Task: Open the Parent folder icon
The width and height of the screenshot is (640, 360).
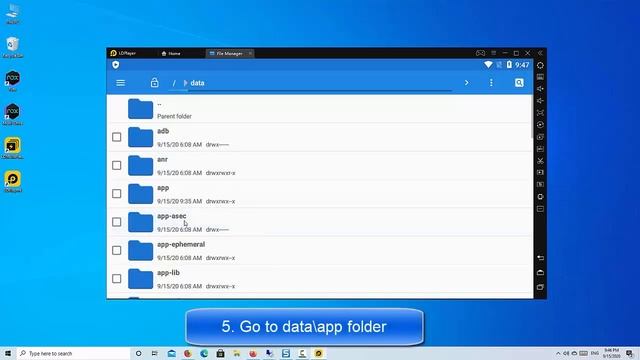Action: [x=140, y=109]
